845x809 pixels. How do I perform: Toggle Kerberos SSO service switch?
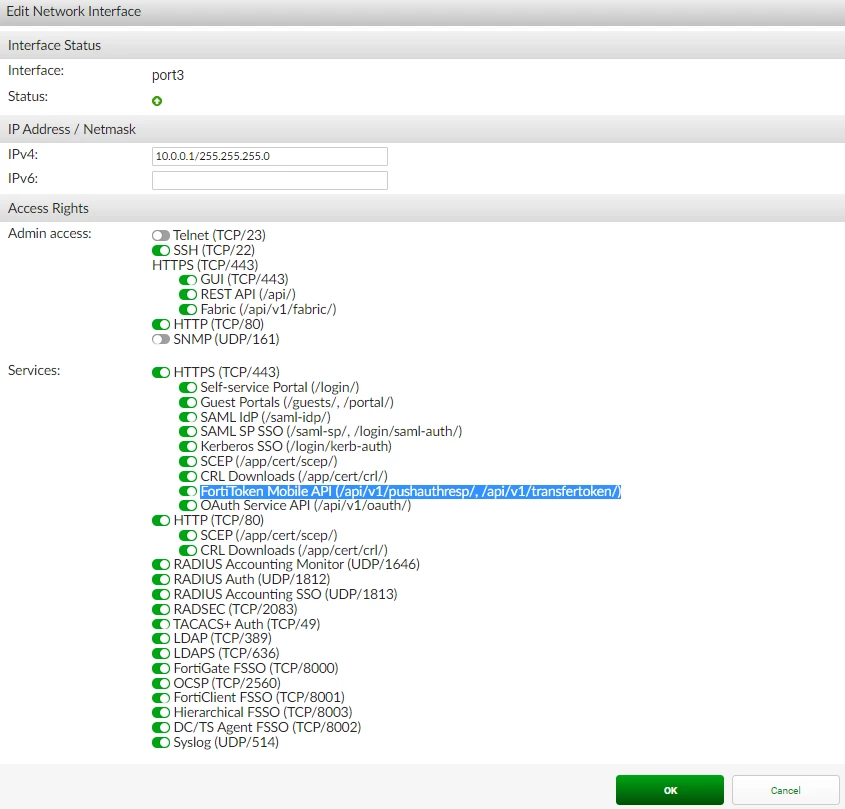click(x=188, y=447)
